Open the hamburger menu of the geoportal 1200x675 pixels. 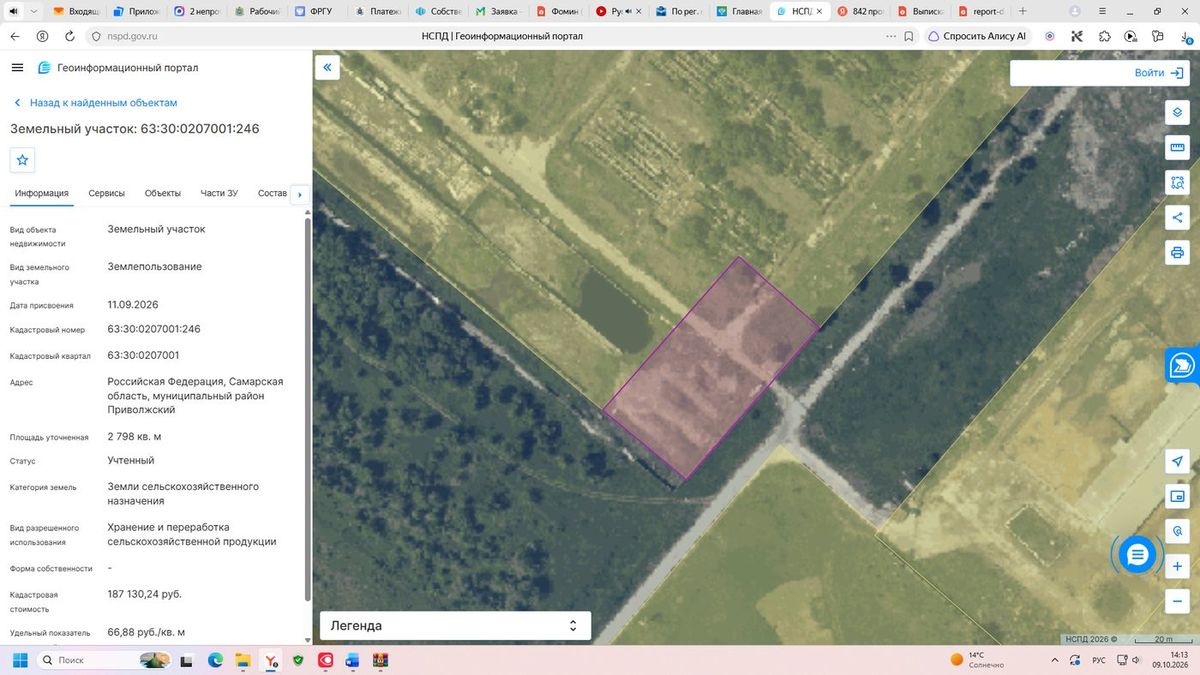point(17,68)
